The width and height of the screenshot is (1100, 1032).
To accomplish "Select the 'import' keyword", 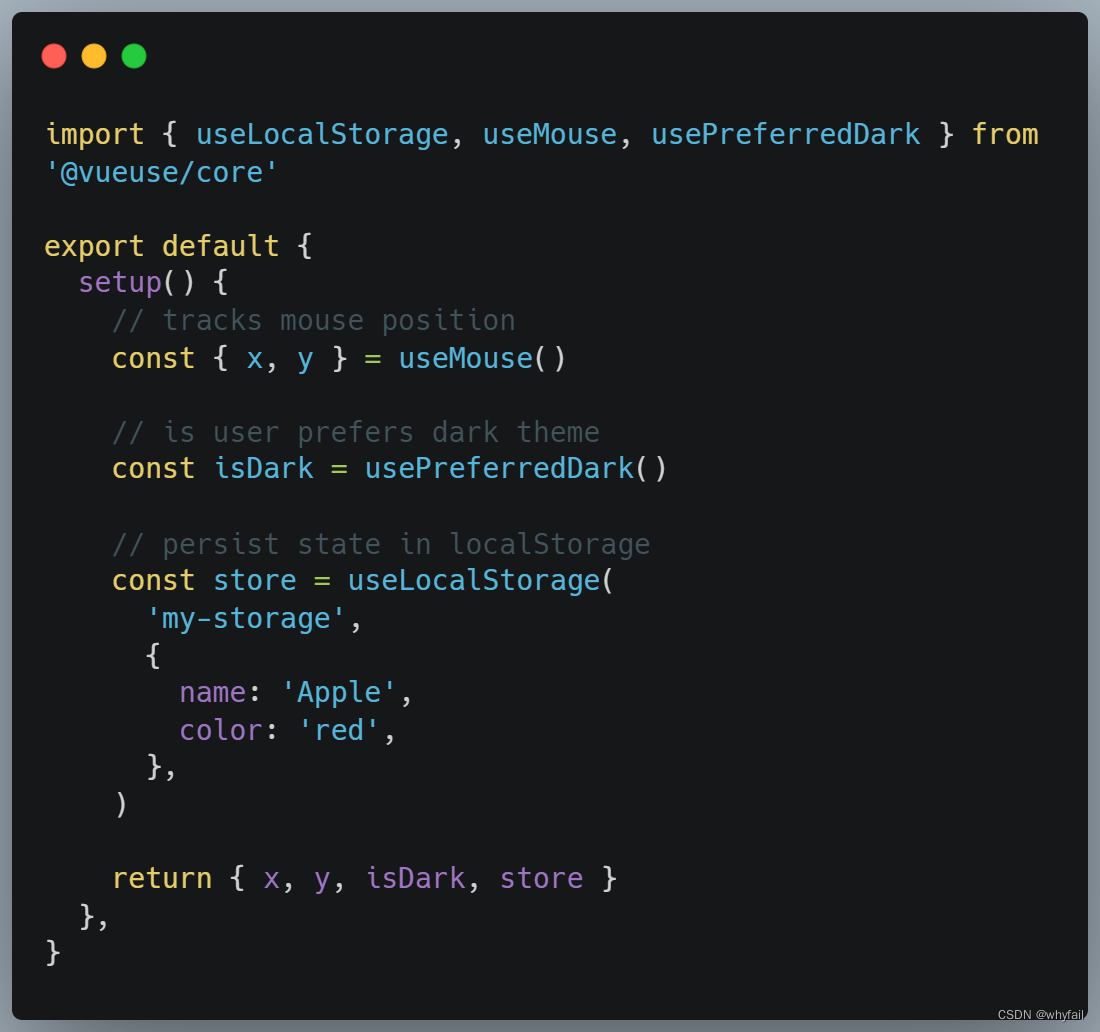I will click(95, 135).
